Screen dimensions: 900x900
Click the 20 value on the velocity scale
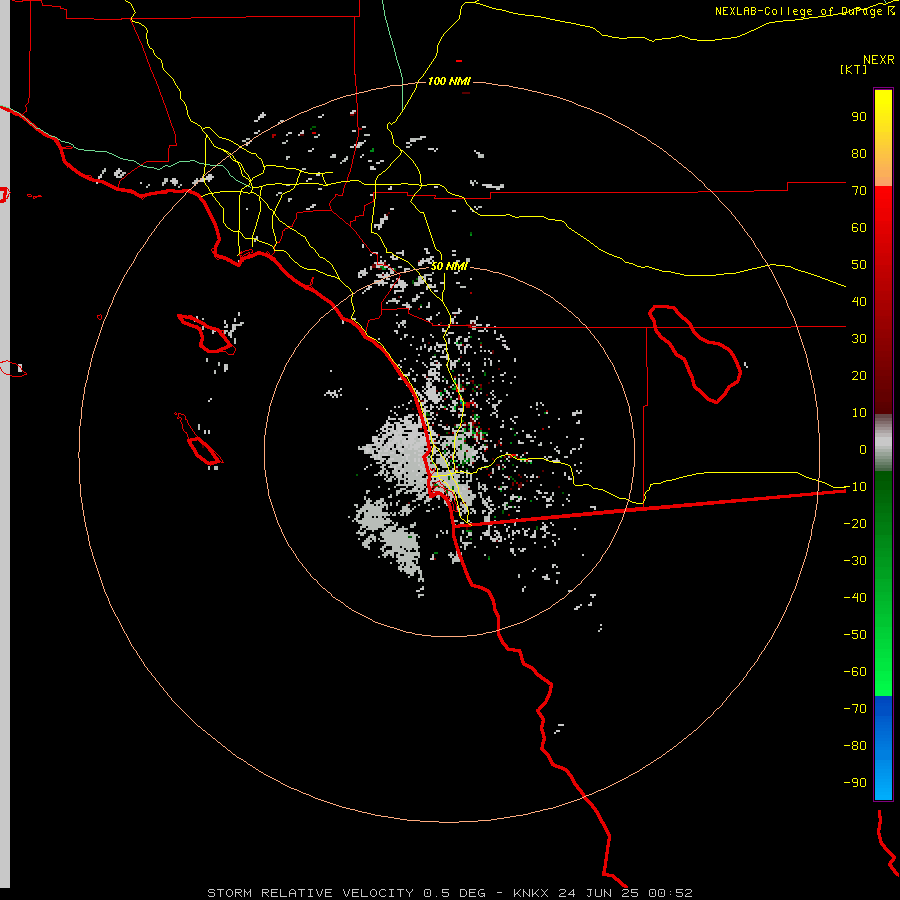859,375
